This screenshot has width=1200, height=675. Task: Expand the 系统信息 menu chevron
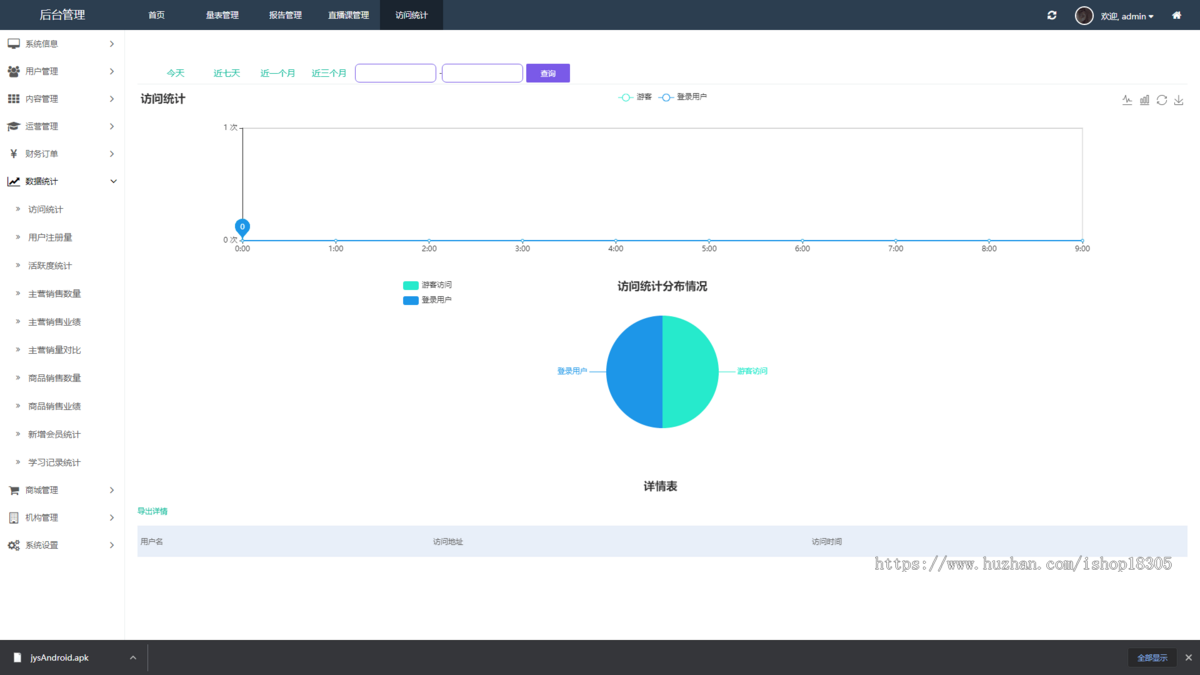(112, 44)
